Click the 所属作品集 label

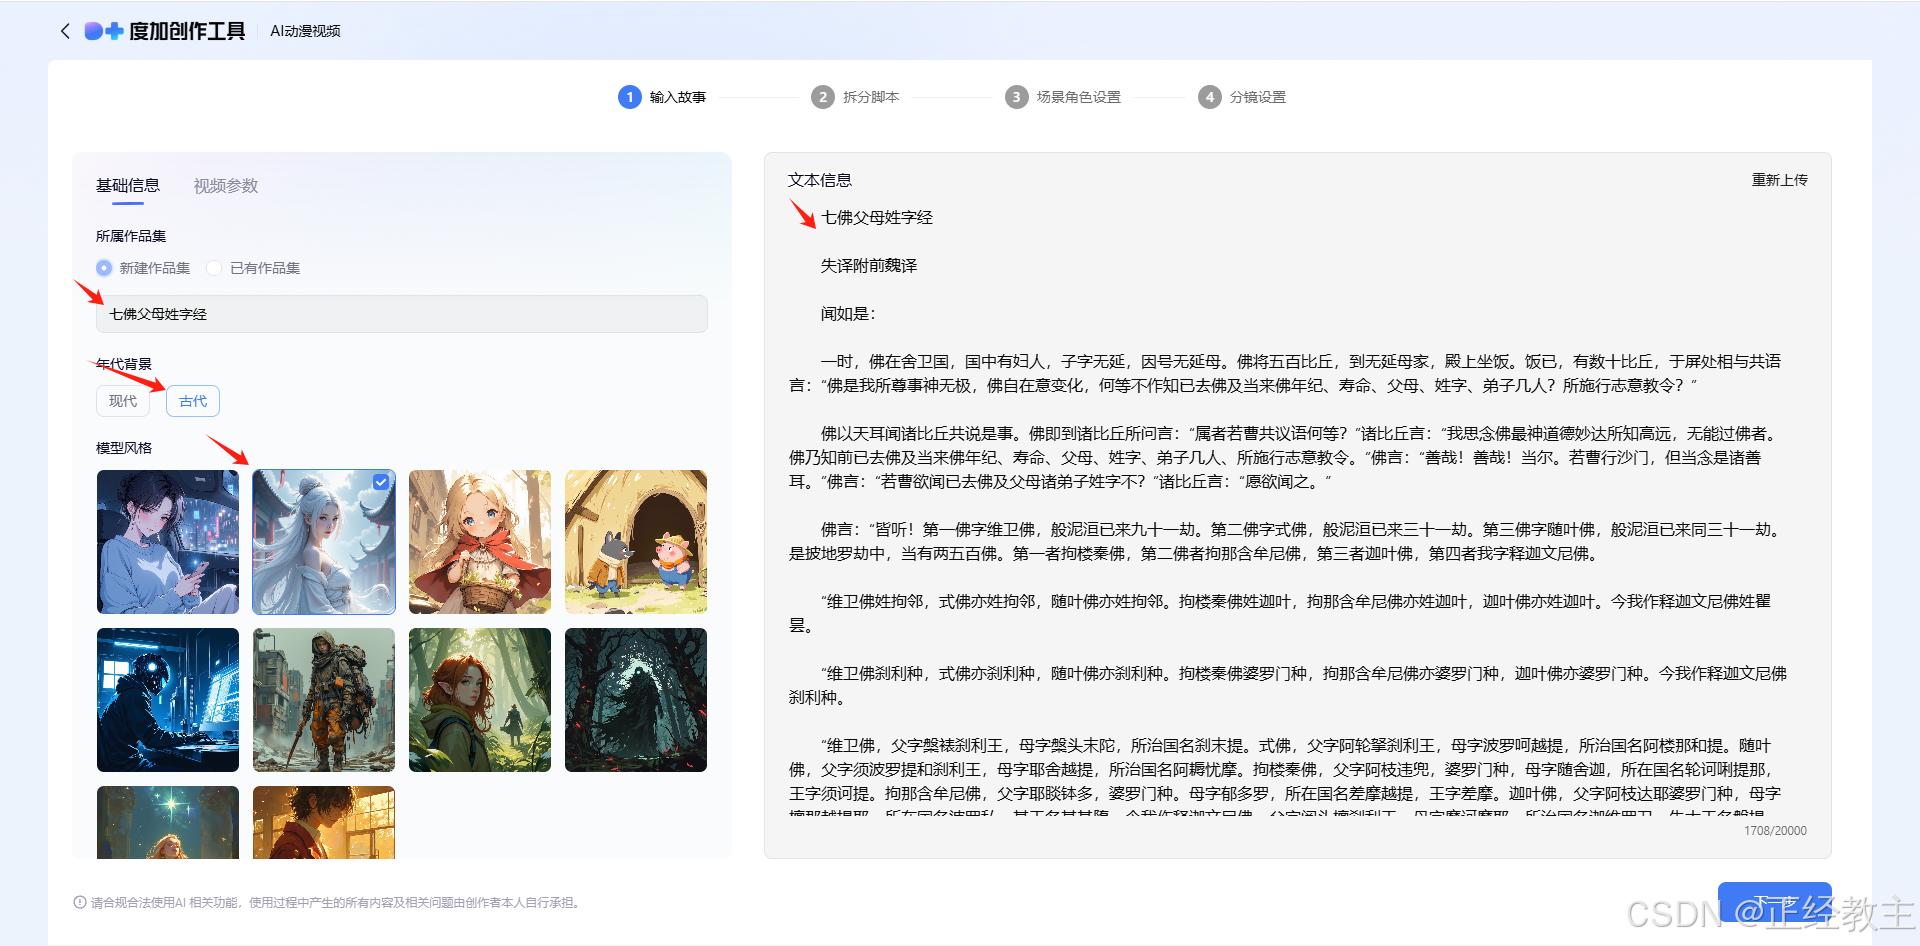[131, 236]
